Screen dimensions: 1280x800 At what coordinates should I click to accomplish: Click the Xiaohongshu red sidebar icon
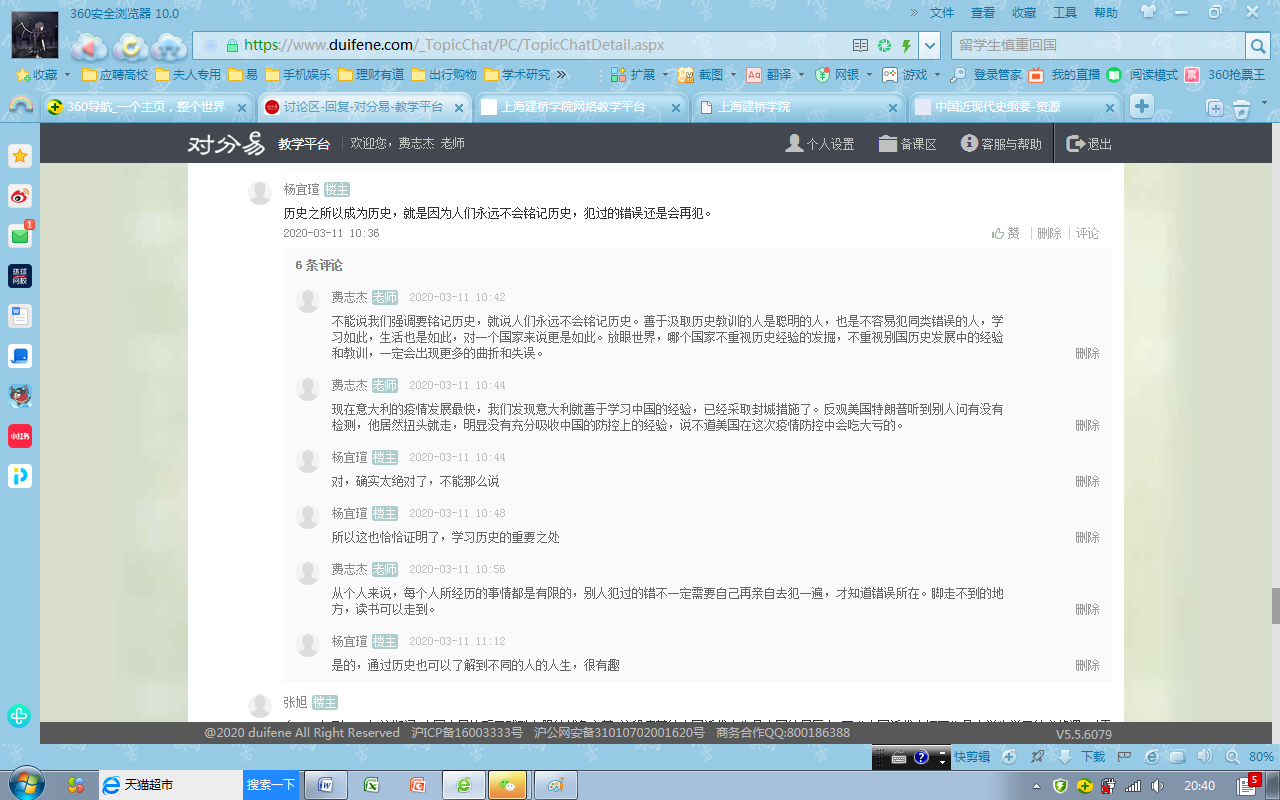pos(20,436)
